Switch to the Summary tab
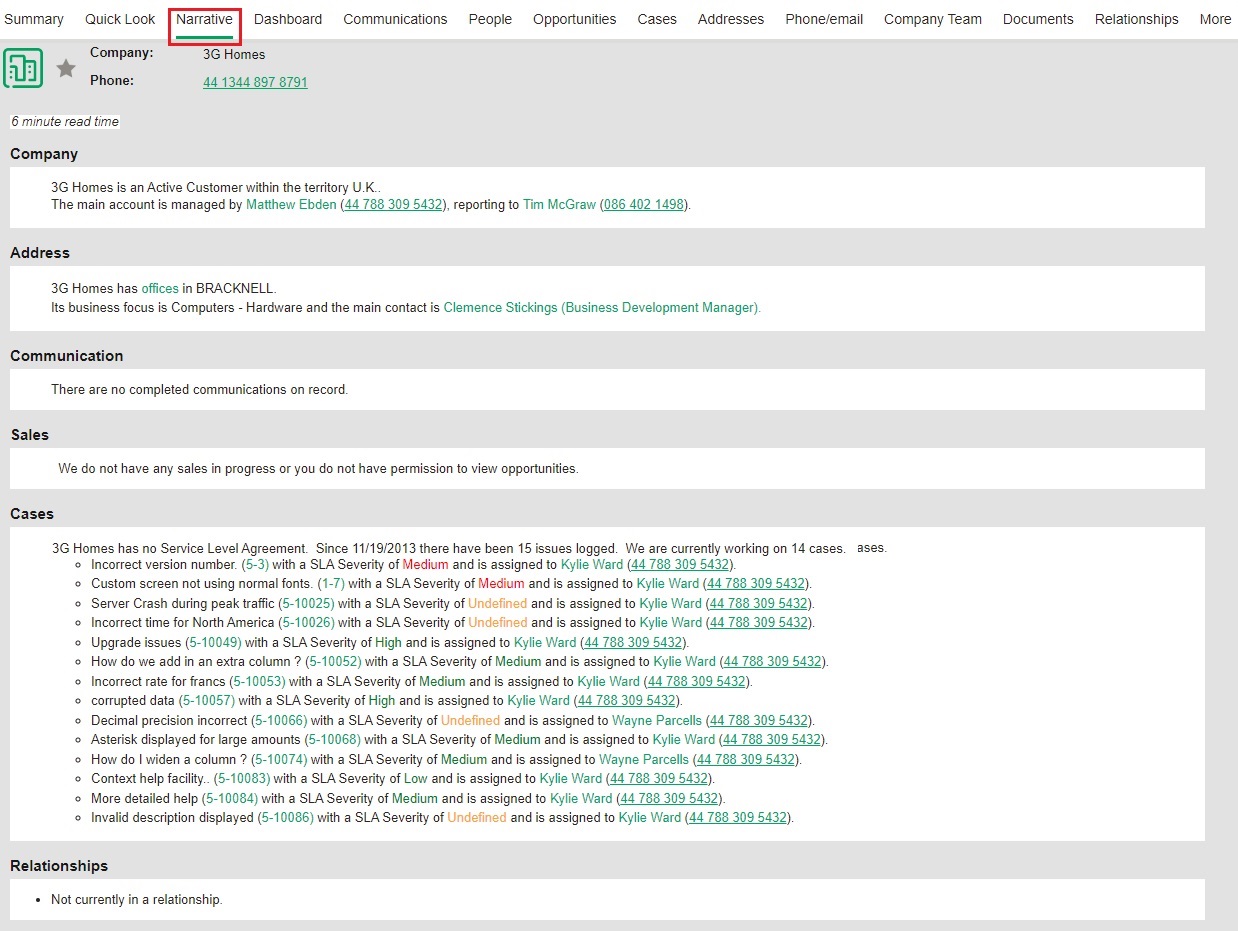The height and width of the screenshot is (931, 1238). coord(34,19)
